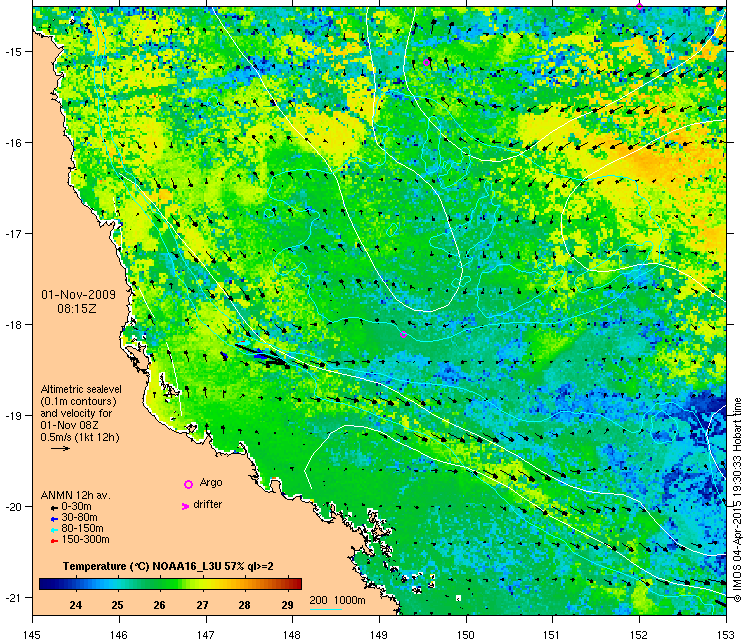Viewport: 750px width, 640px height.
Task: Click the 'ANMN 12h av.' heading
Action: point(76,496)
